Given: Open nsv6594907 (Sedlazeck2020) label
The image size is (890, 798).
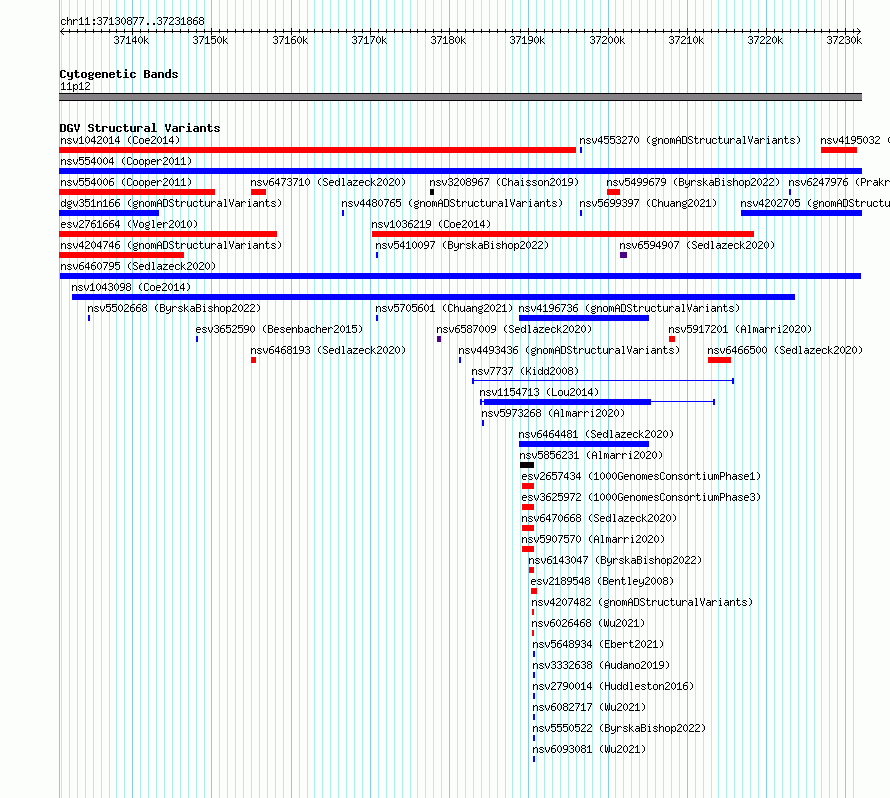Looking at the screenshot, I should tap(697, 245).
